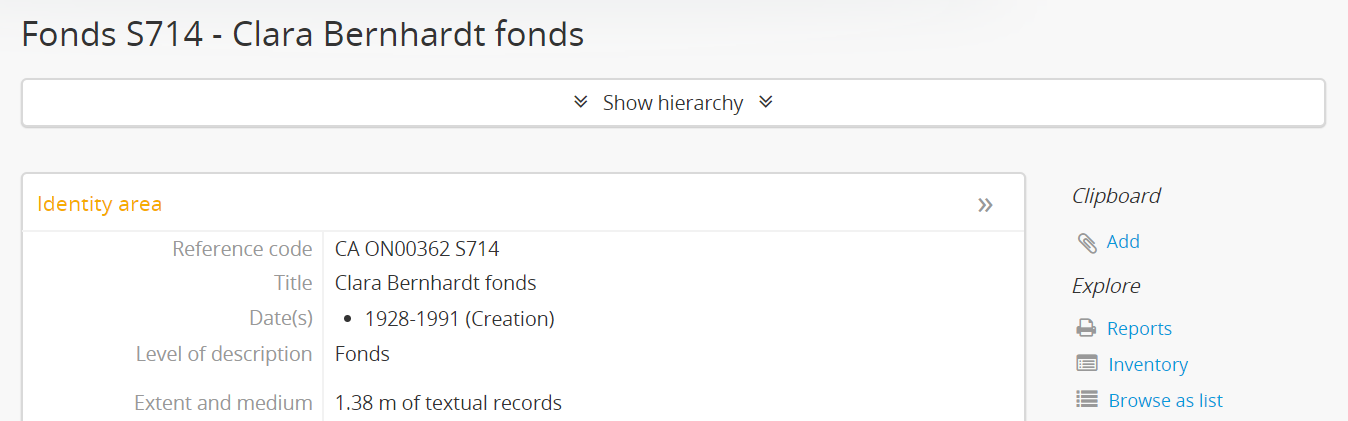Click the Identity area heading
Screen dimensions: 1348x421
100,204
